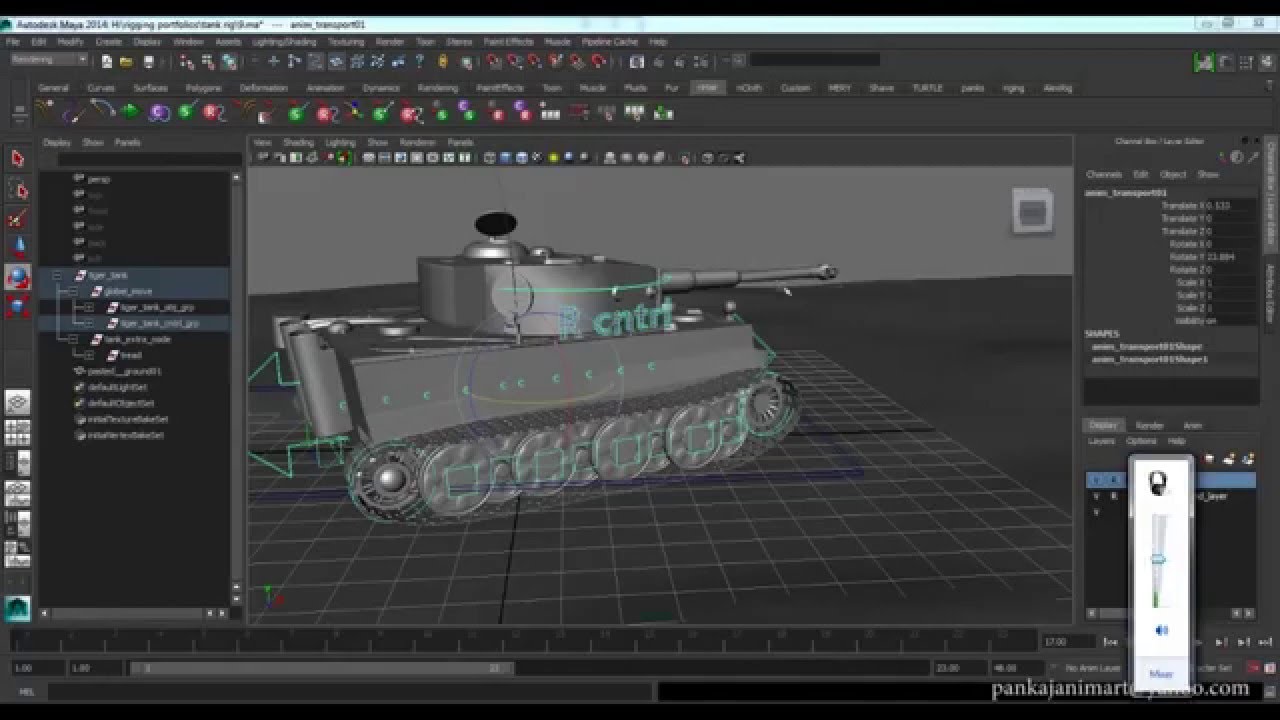Switch to the Polygons shelf tab
1280x720 pixels.
203,88
